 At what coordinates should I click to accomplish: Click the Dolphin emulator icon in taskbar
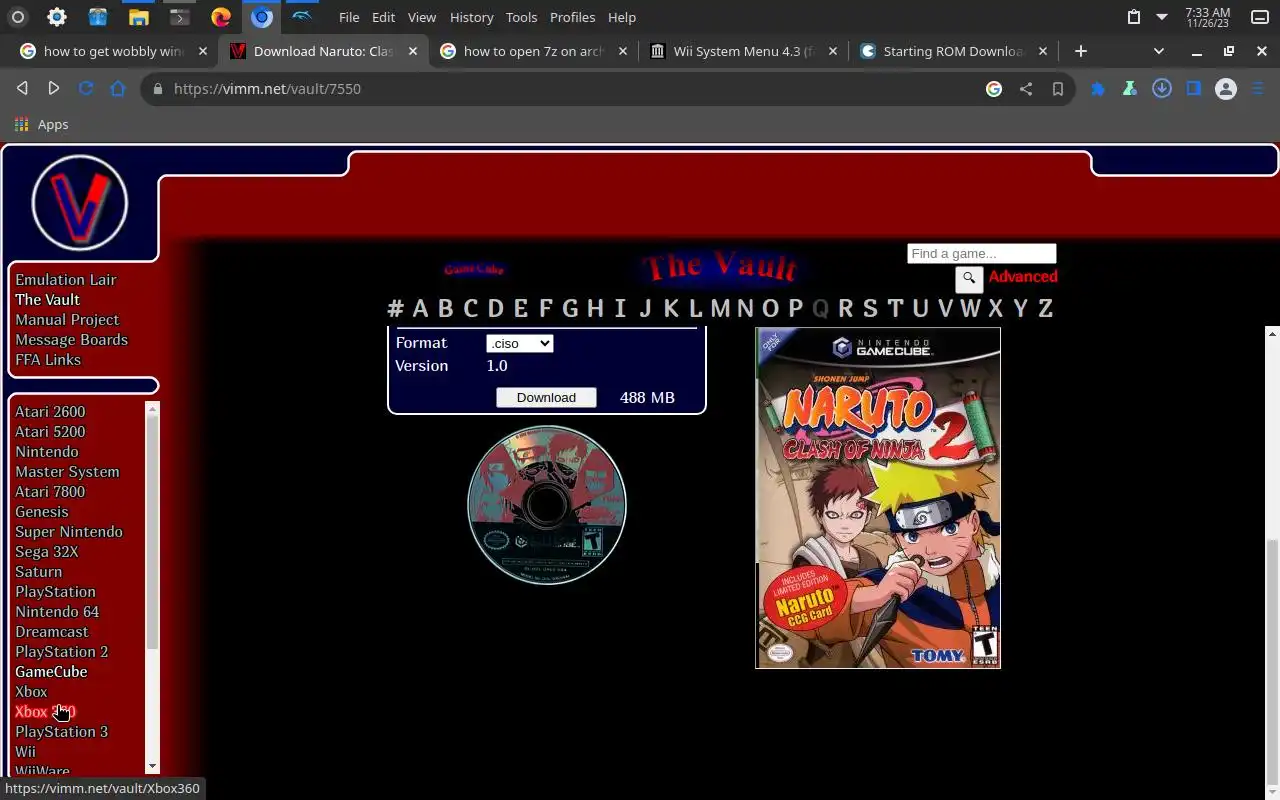tap(302, 17)
